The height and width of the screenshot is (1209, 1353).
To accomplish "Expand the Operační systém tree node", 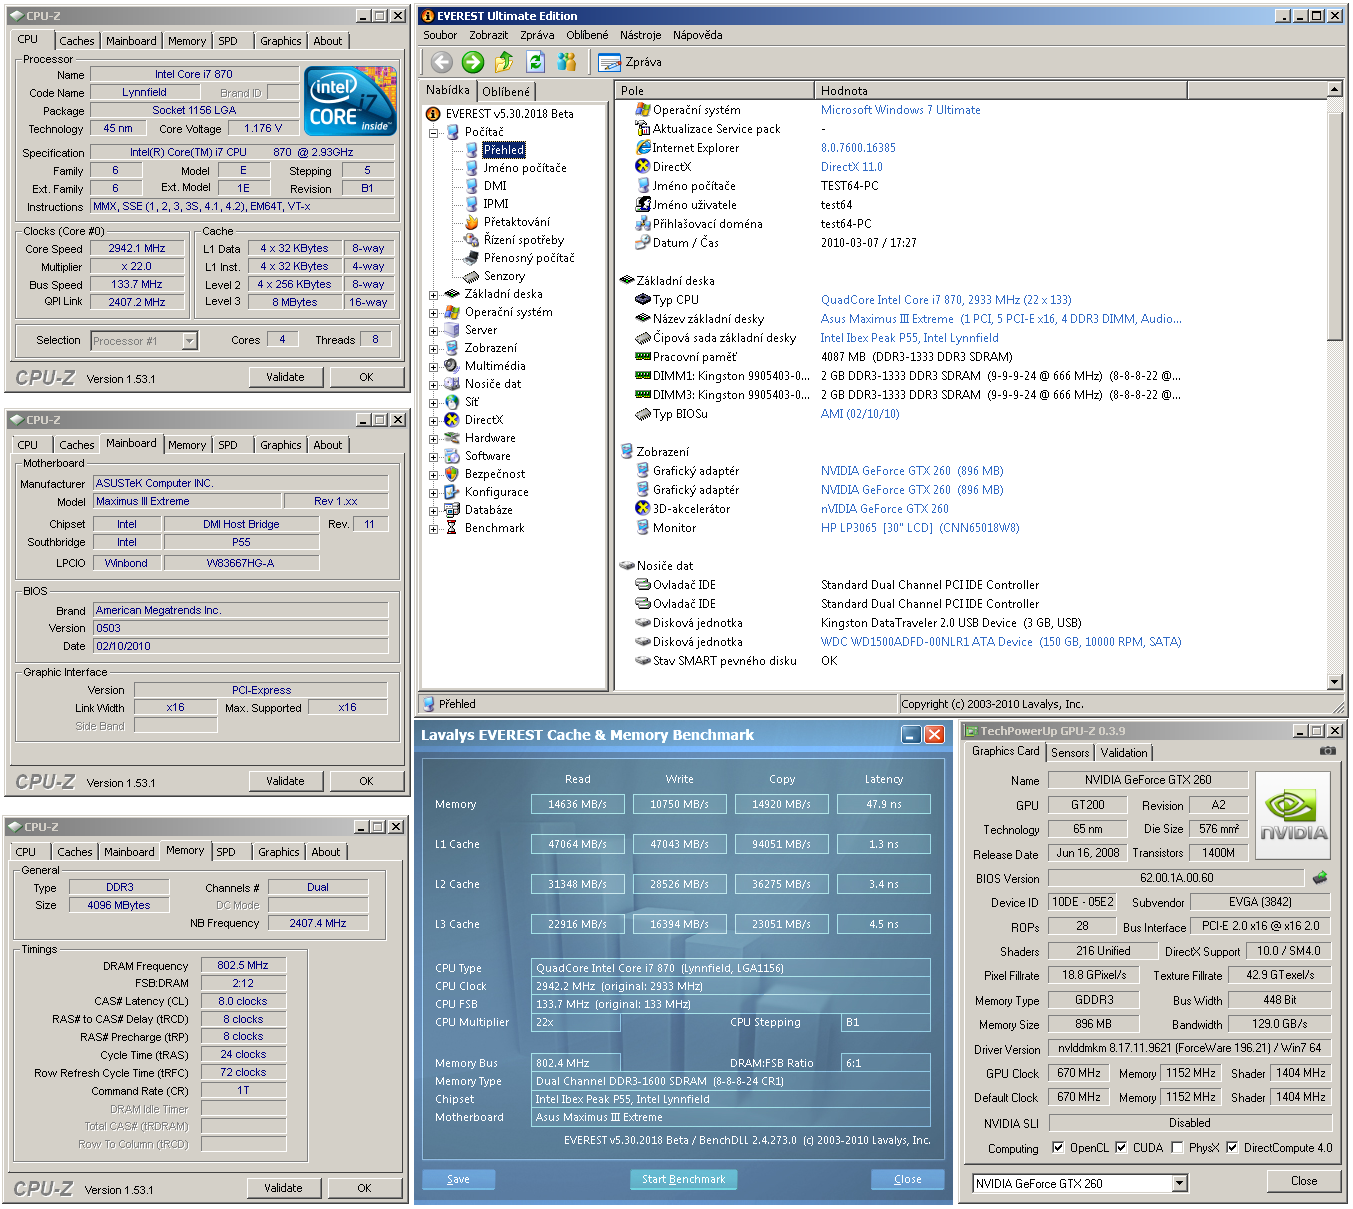I will [434, 313].
